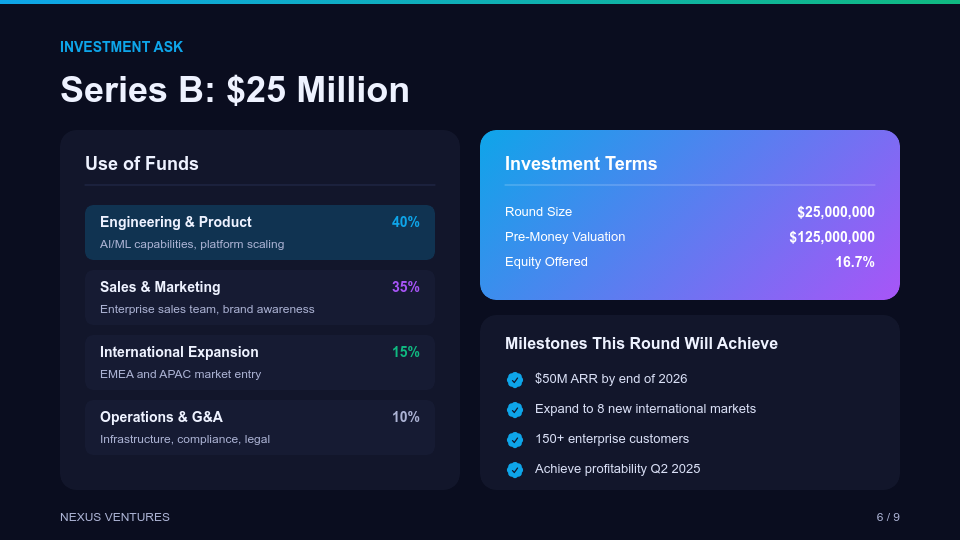
Task: Click the Equity Offered label
Action: (x=546, y=262)
